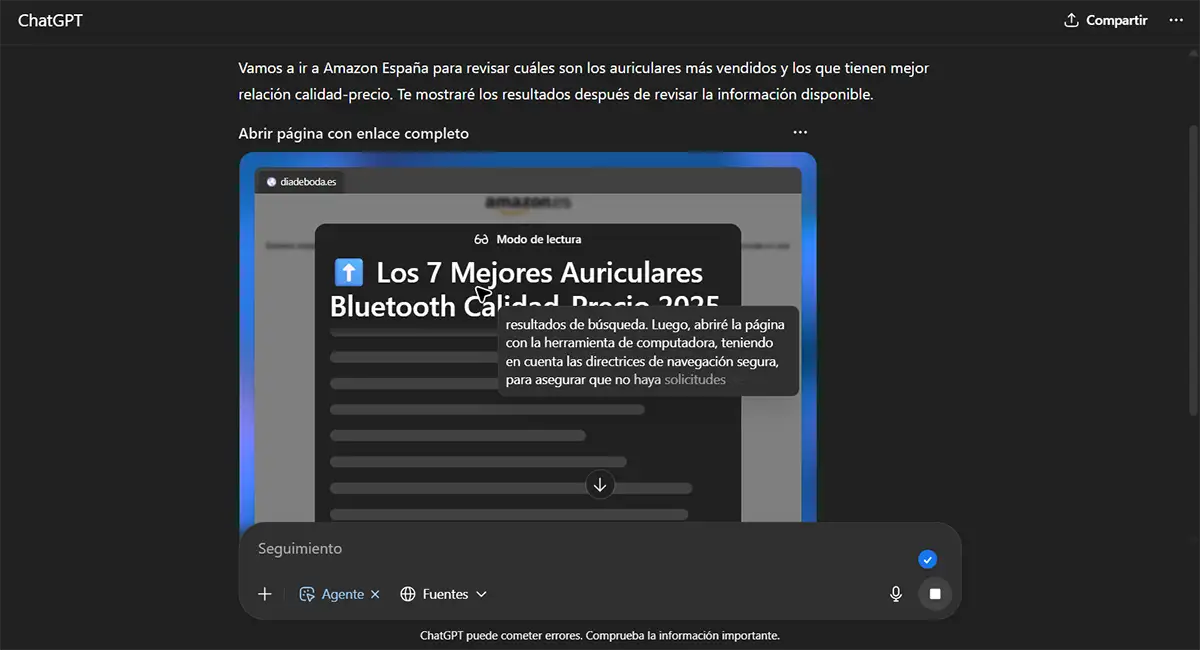Click the Modo de lectura glasses icon
Image resolution: width=1200 pixels, height=650 pixels.
(x=481, y=239)
